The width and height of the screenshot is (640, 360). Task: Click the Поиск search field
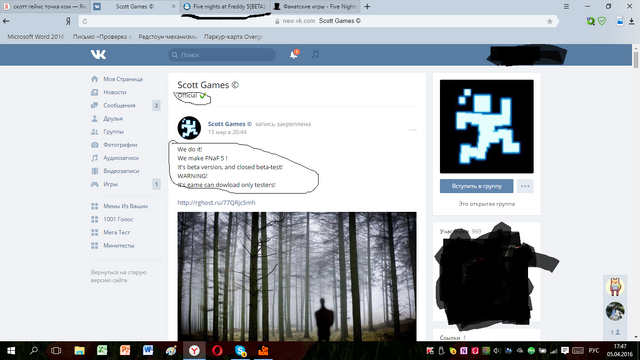point(222,55)
